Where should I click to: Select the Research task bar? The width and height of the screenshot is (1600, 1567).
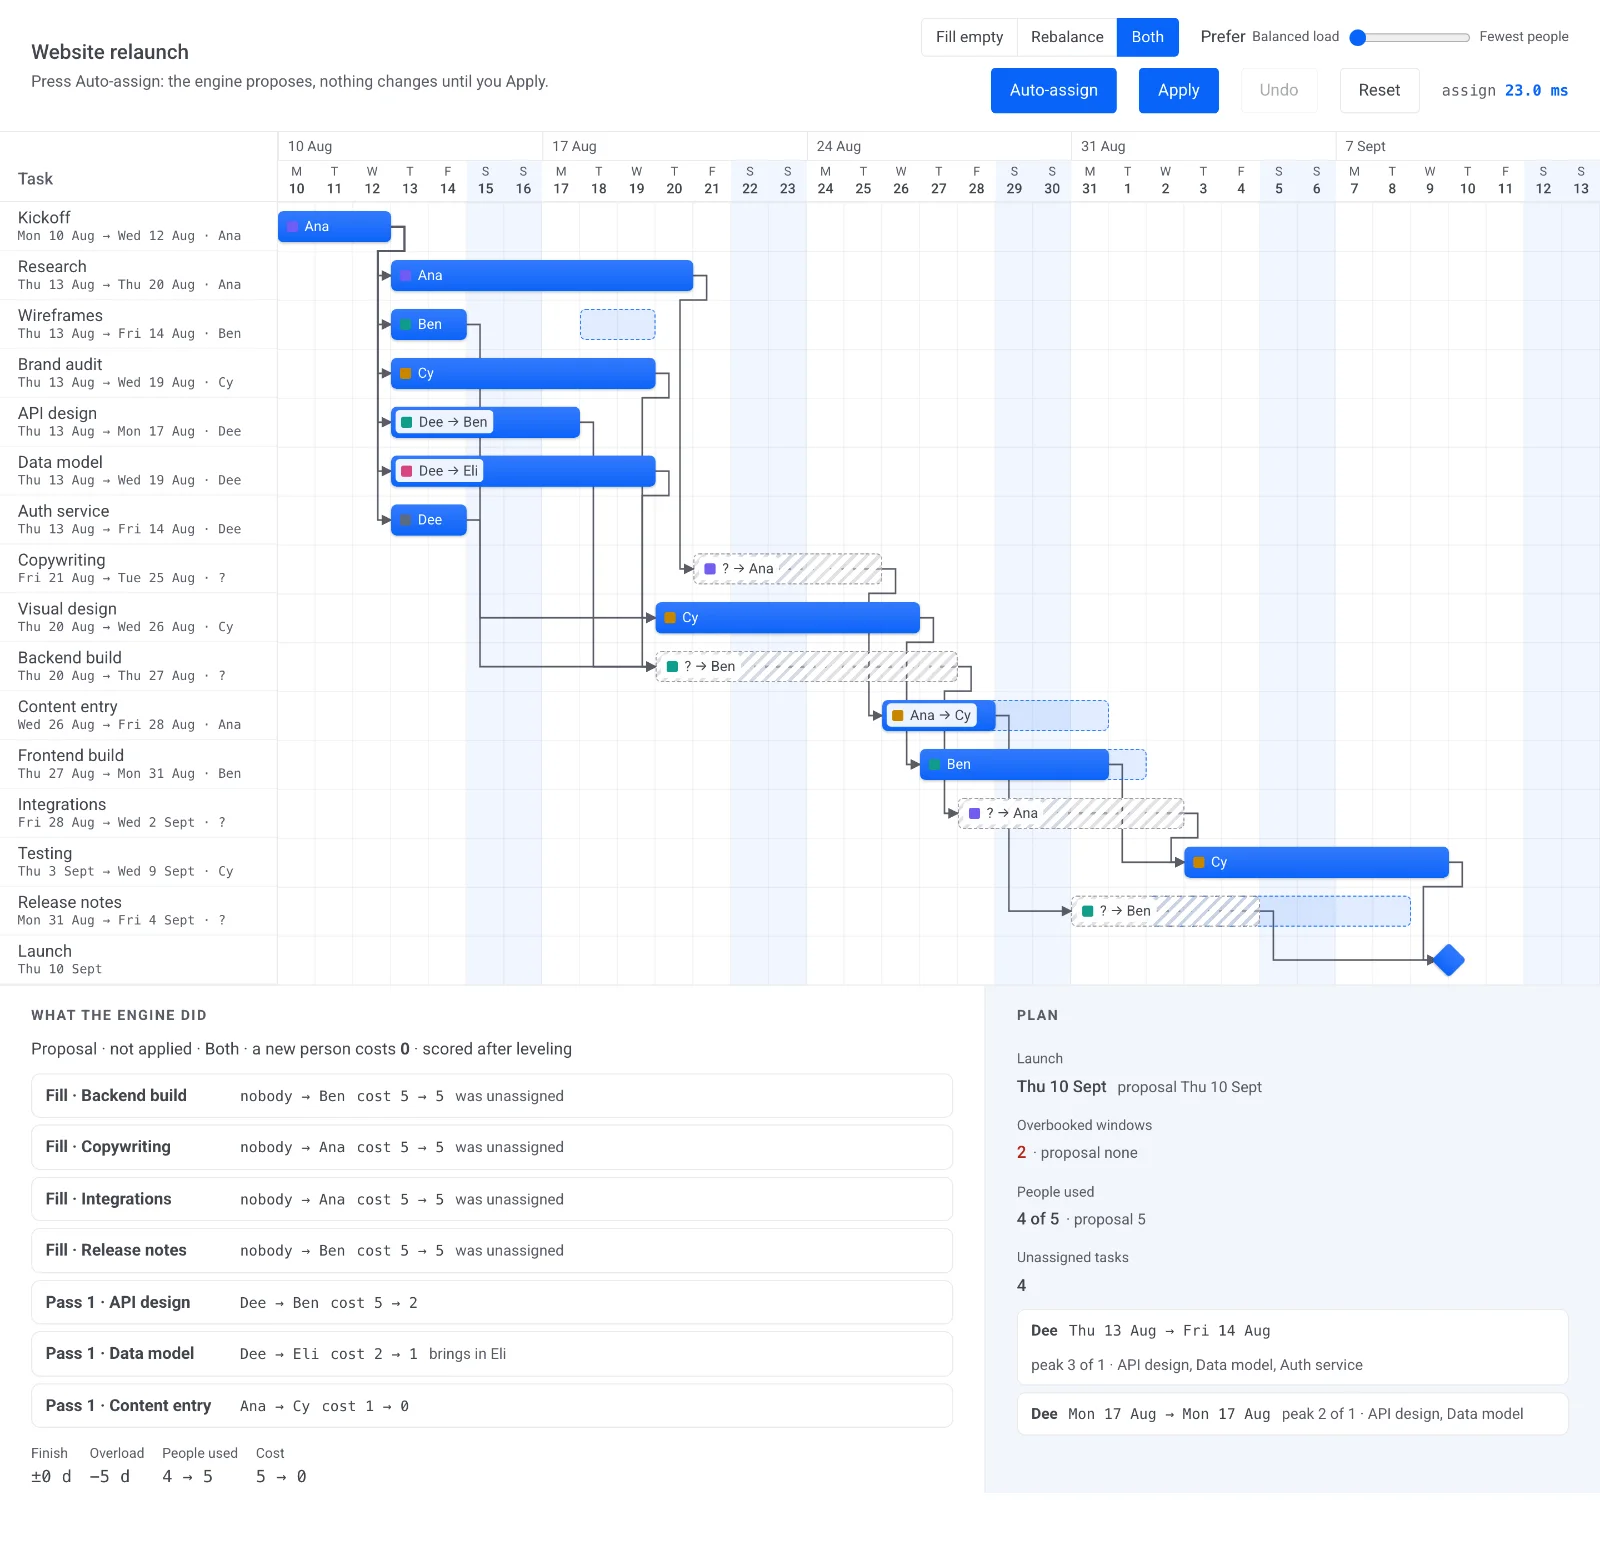(x=542, y=275)
